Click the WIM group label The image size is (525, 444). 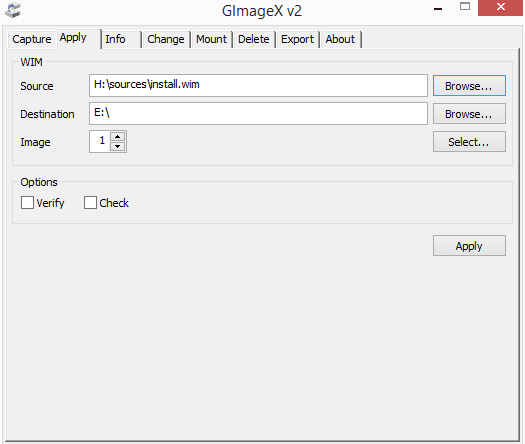click(31, 62)
